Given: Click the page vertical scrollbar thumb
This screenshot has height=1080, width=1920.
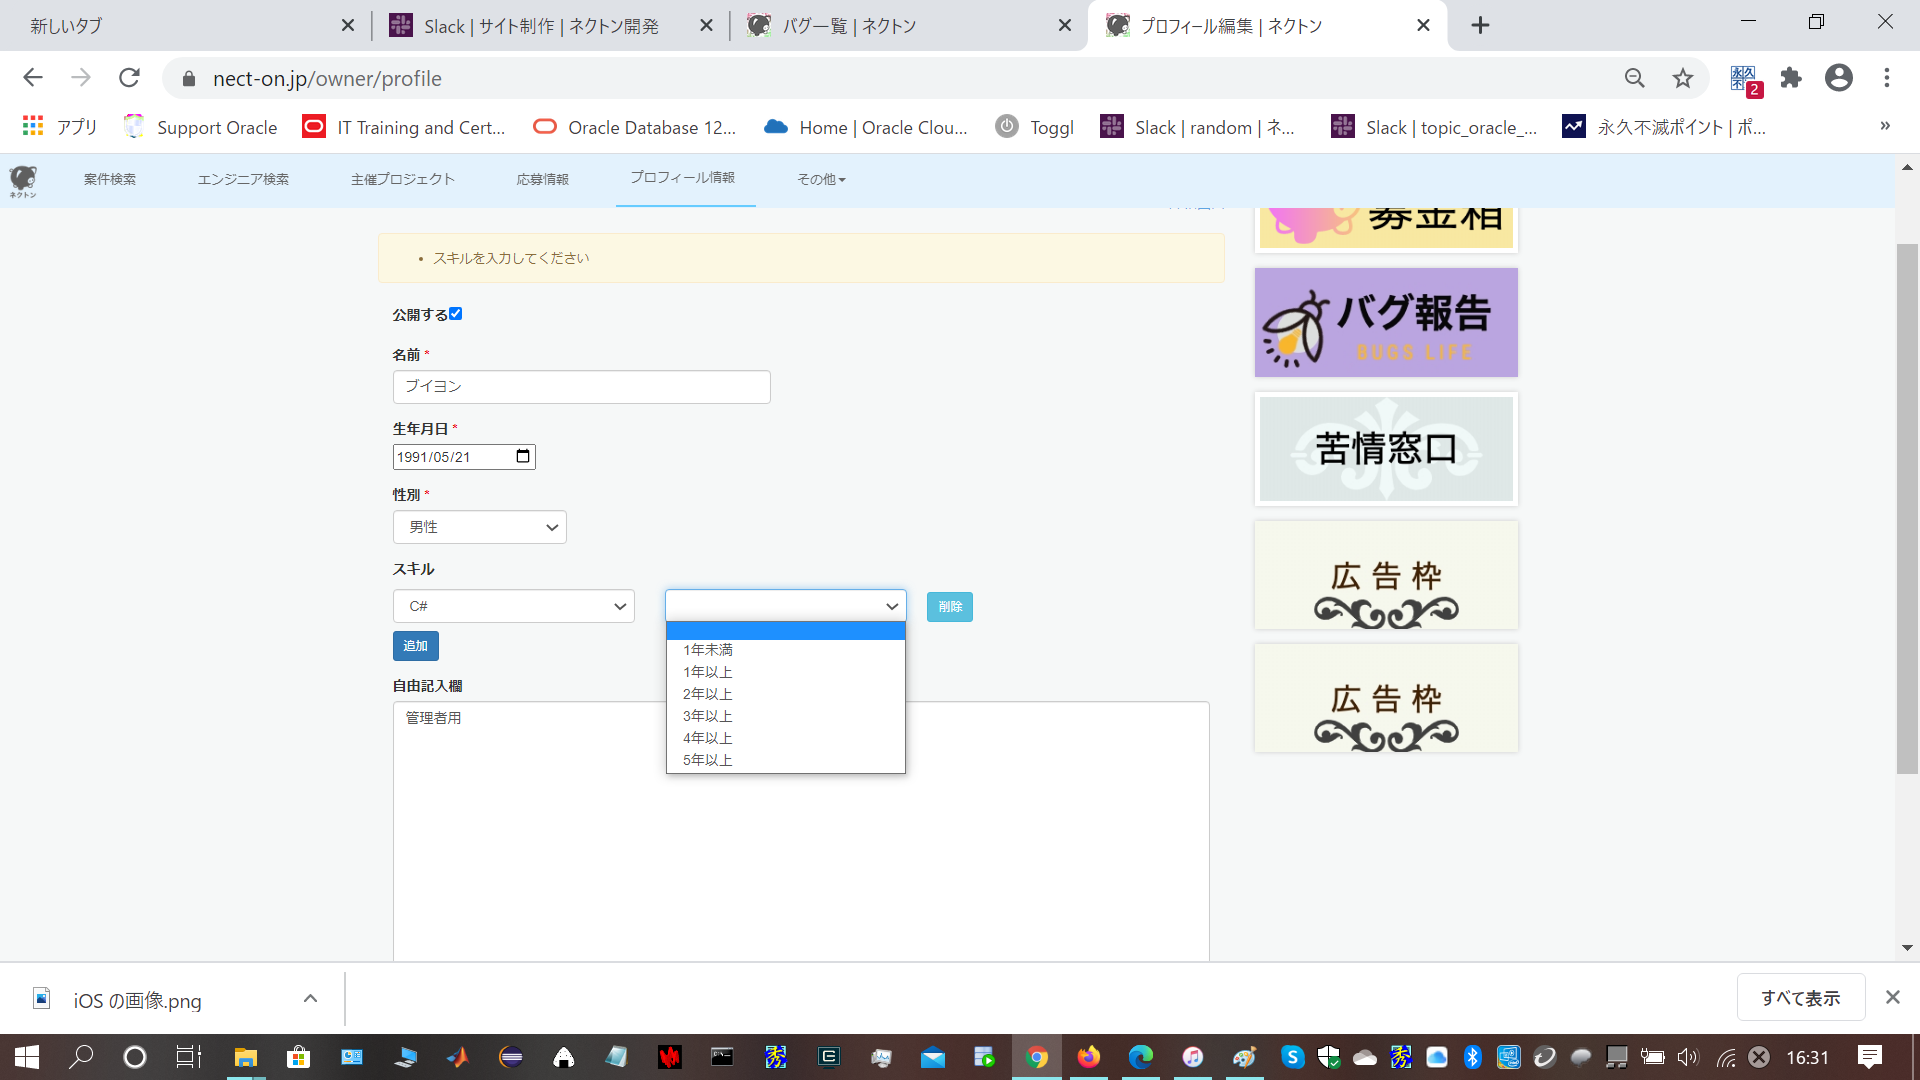Looking at the screenshot, I should 1907,508.
